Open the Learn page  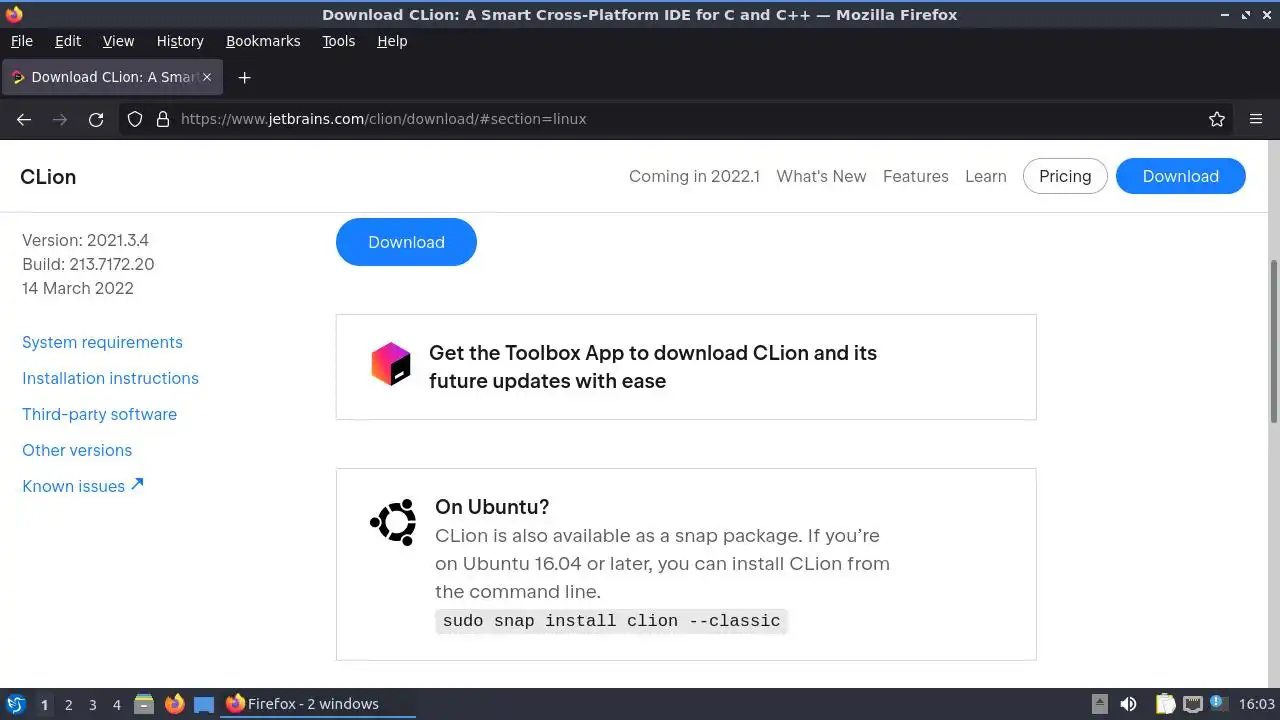(986, 176)
